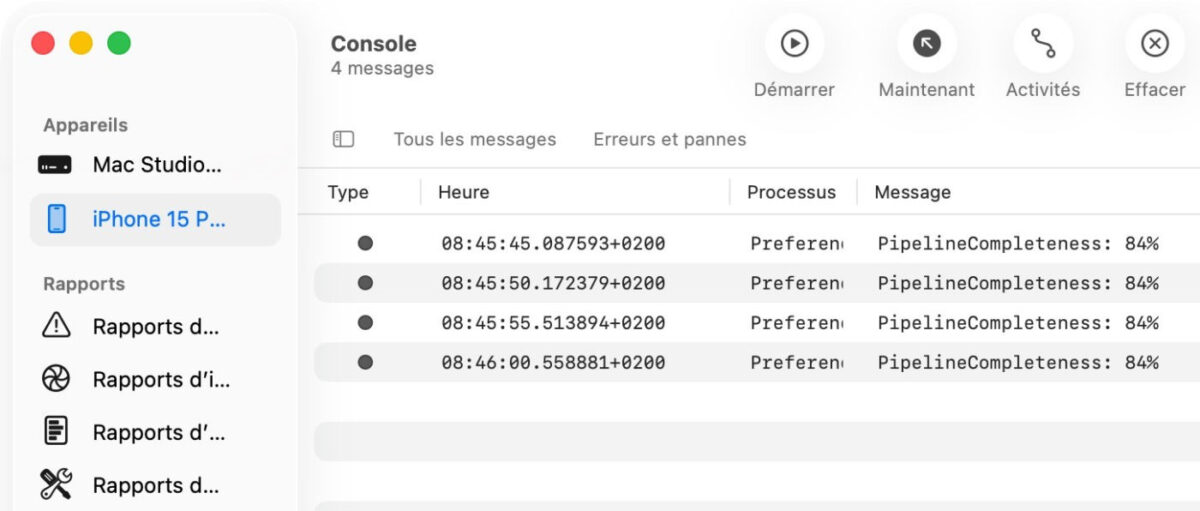This screenshot has width=1200, height=511.
Task: Click the Activités label
Action: tap(1043, 89)
